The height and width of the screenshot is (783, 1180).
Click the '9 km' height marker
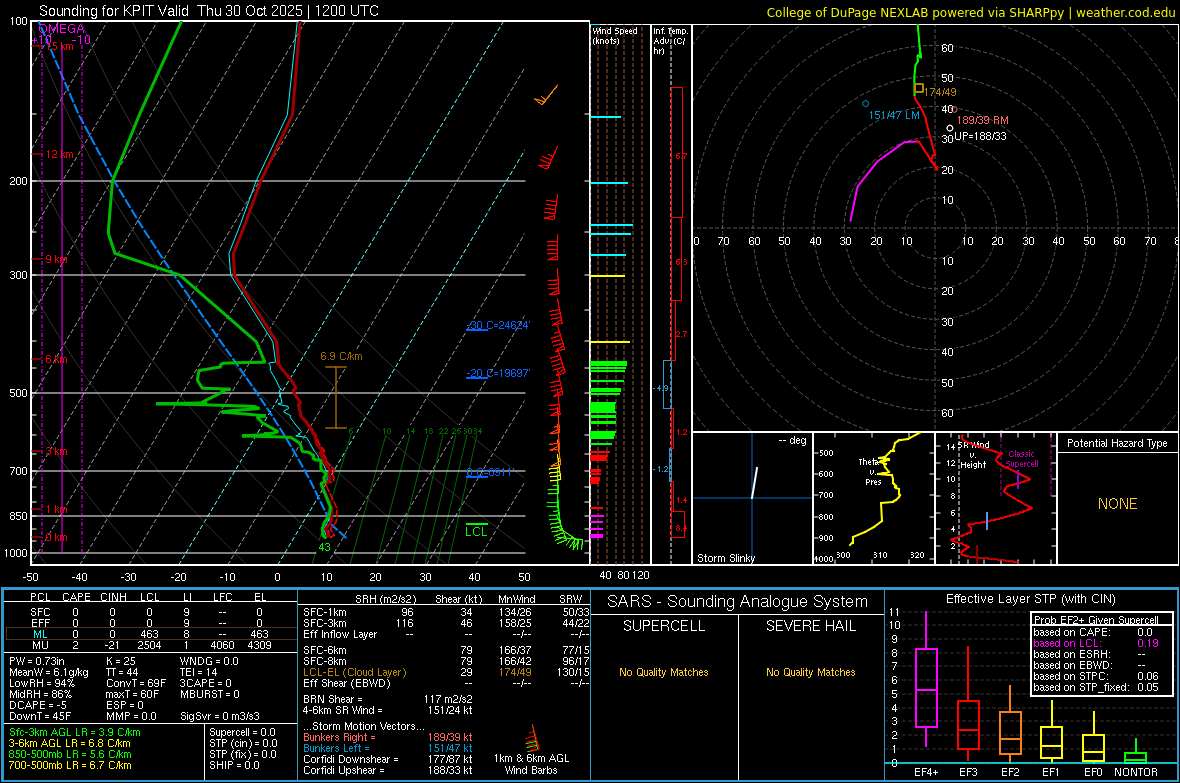tap(56, 259)
